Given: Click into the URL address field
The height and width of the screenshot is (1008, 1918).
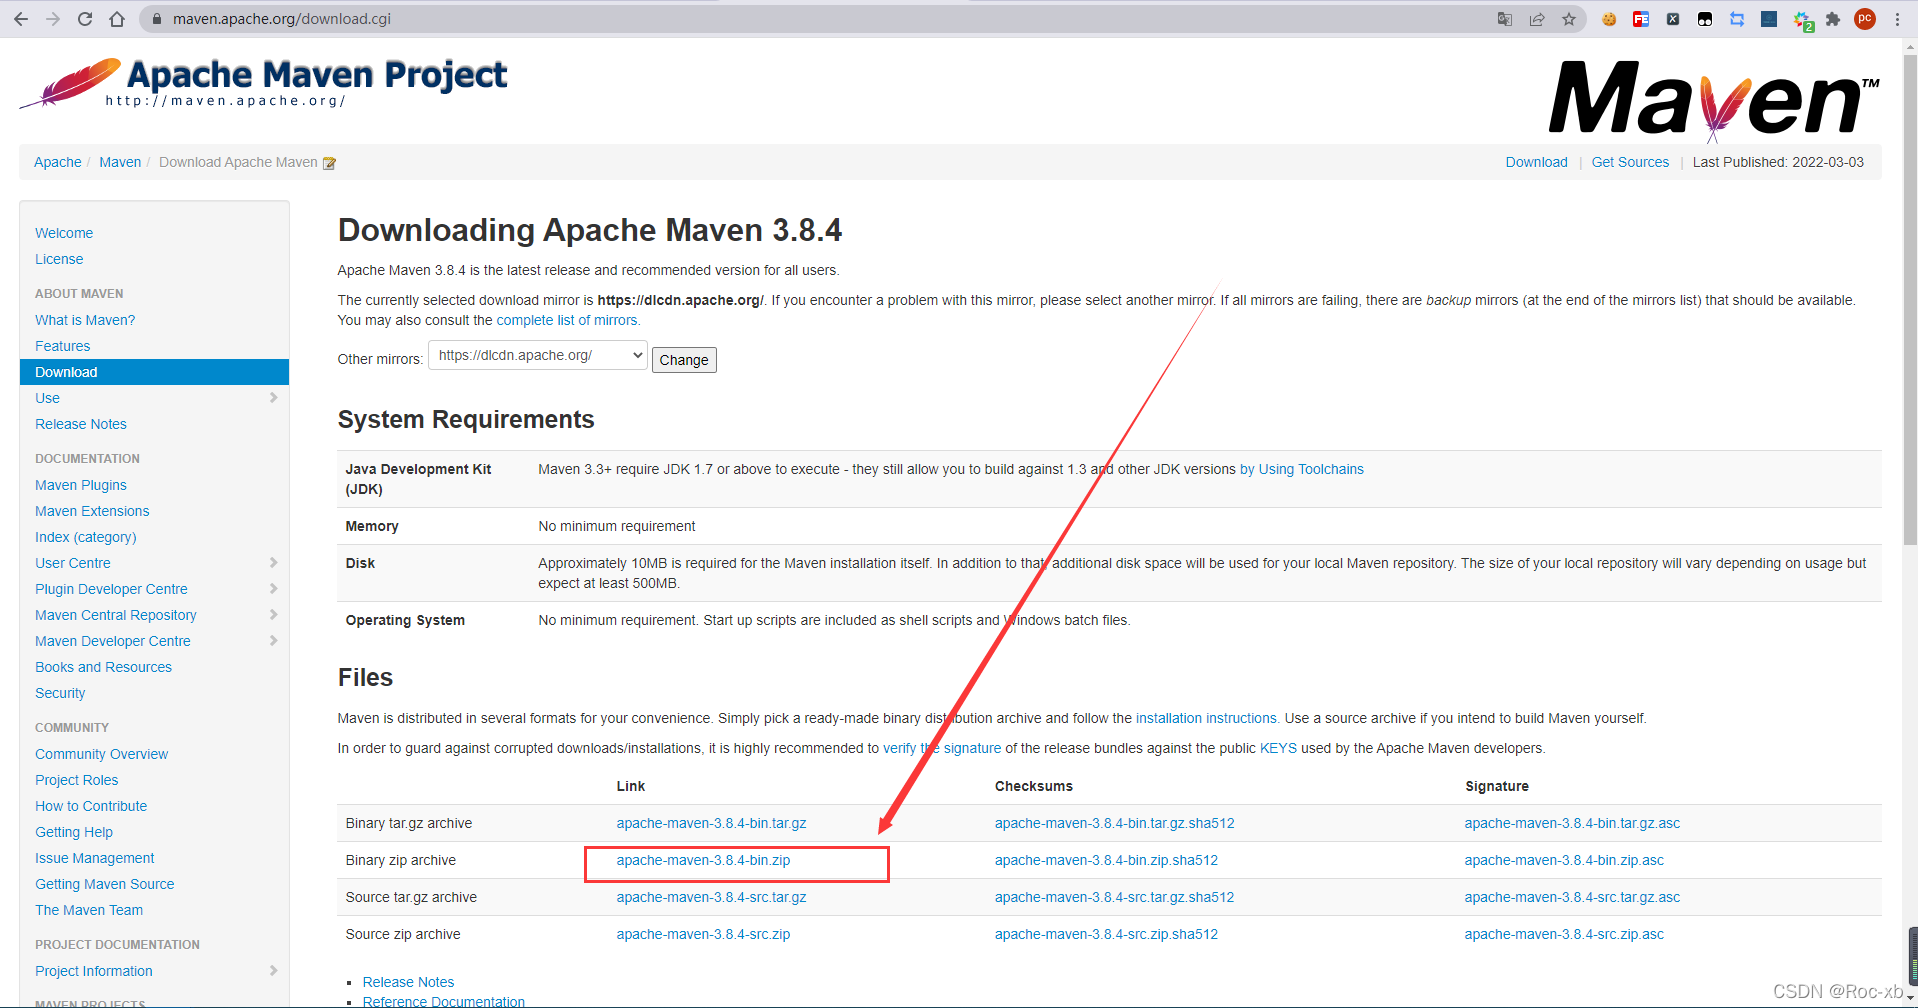Looking at the screenshot, I should click(x=820, y=19).
